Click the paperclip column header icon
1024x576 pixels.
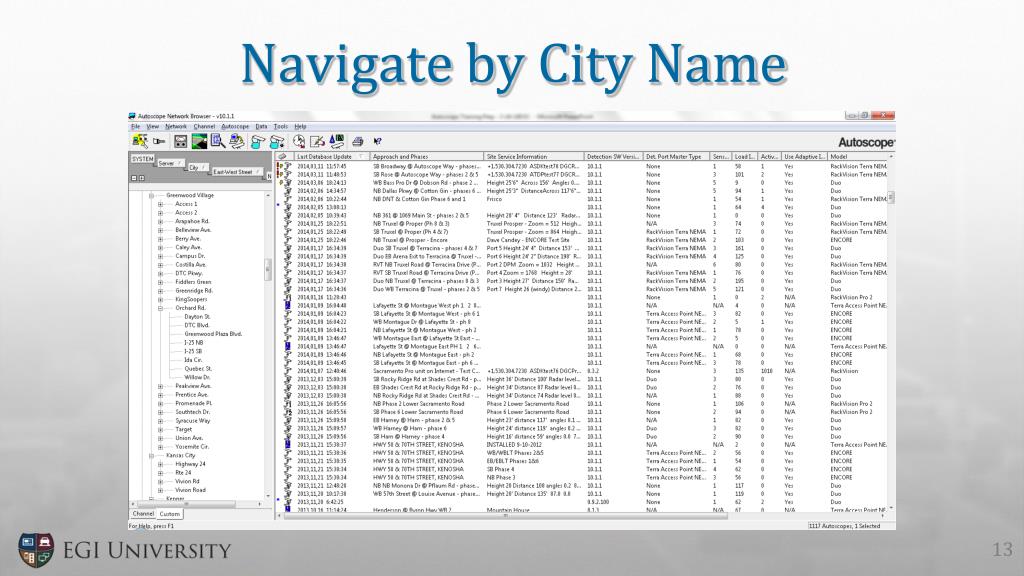pos(282,157)
